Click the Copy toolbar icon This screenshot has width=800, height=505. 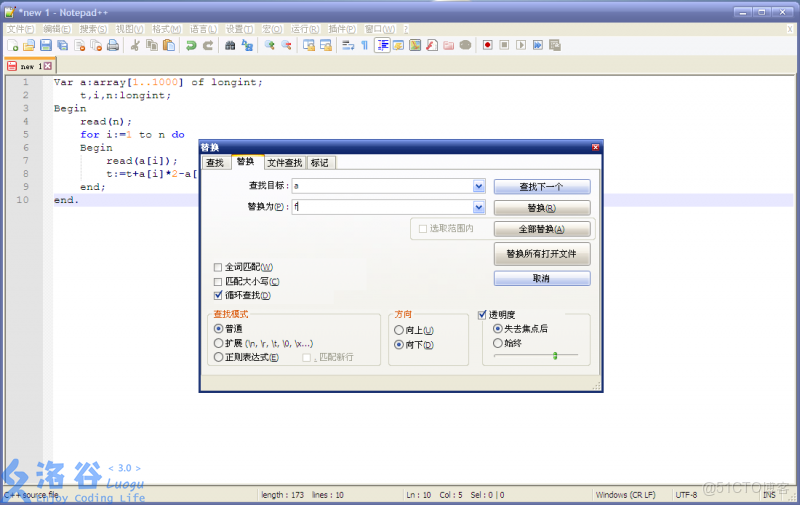(152, 45)
